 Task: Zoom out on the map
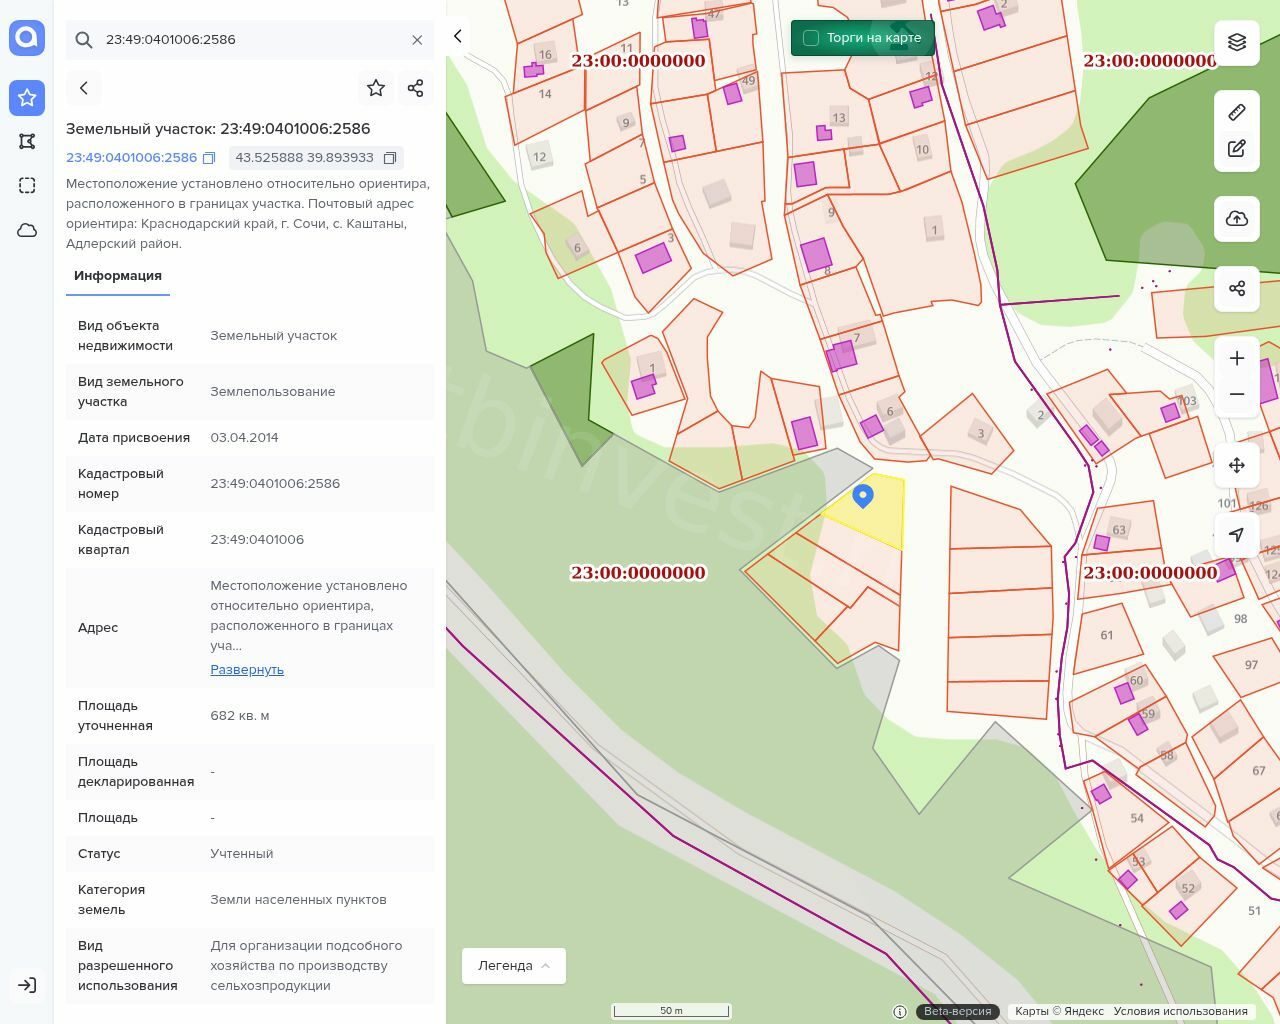click(1237, 394)
